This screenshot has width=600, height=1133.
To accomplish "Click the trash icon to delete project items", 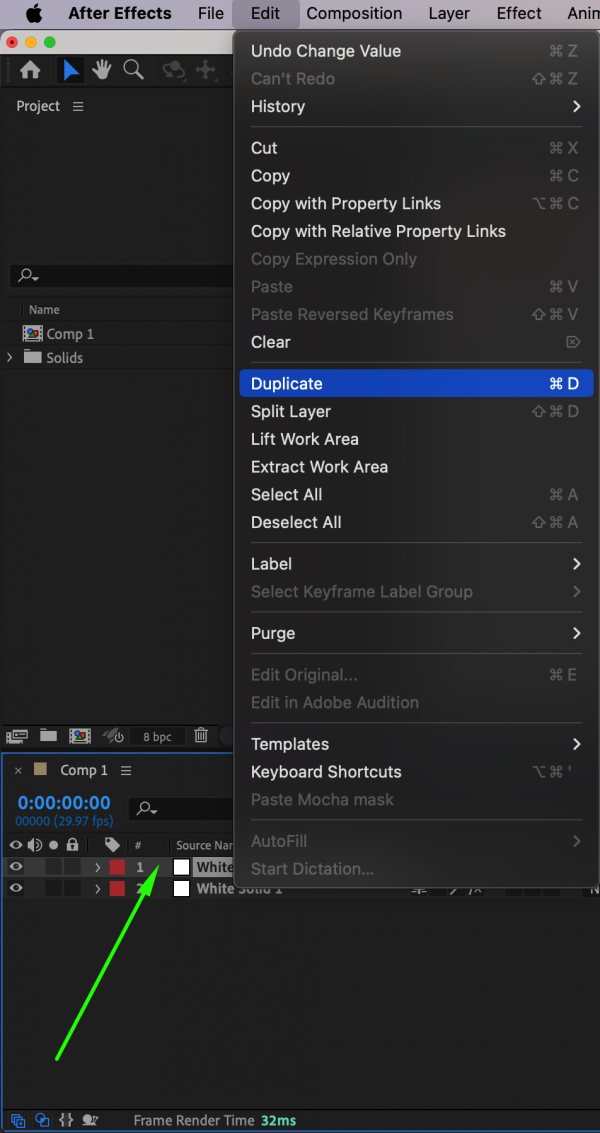I will tap(201, 736).
